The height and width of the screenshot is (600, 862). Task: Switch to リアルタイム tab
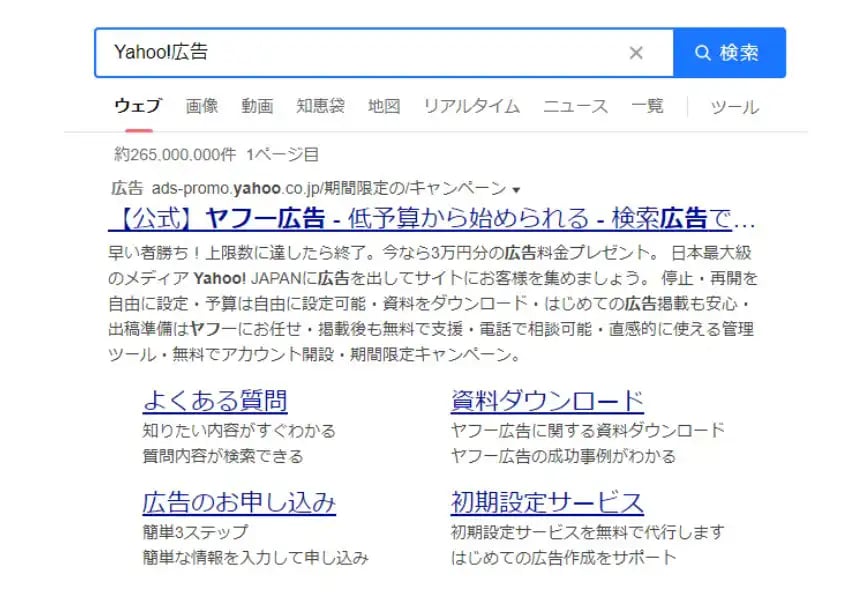[x=472, y=106]
